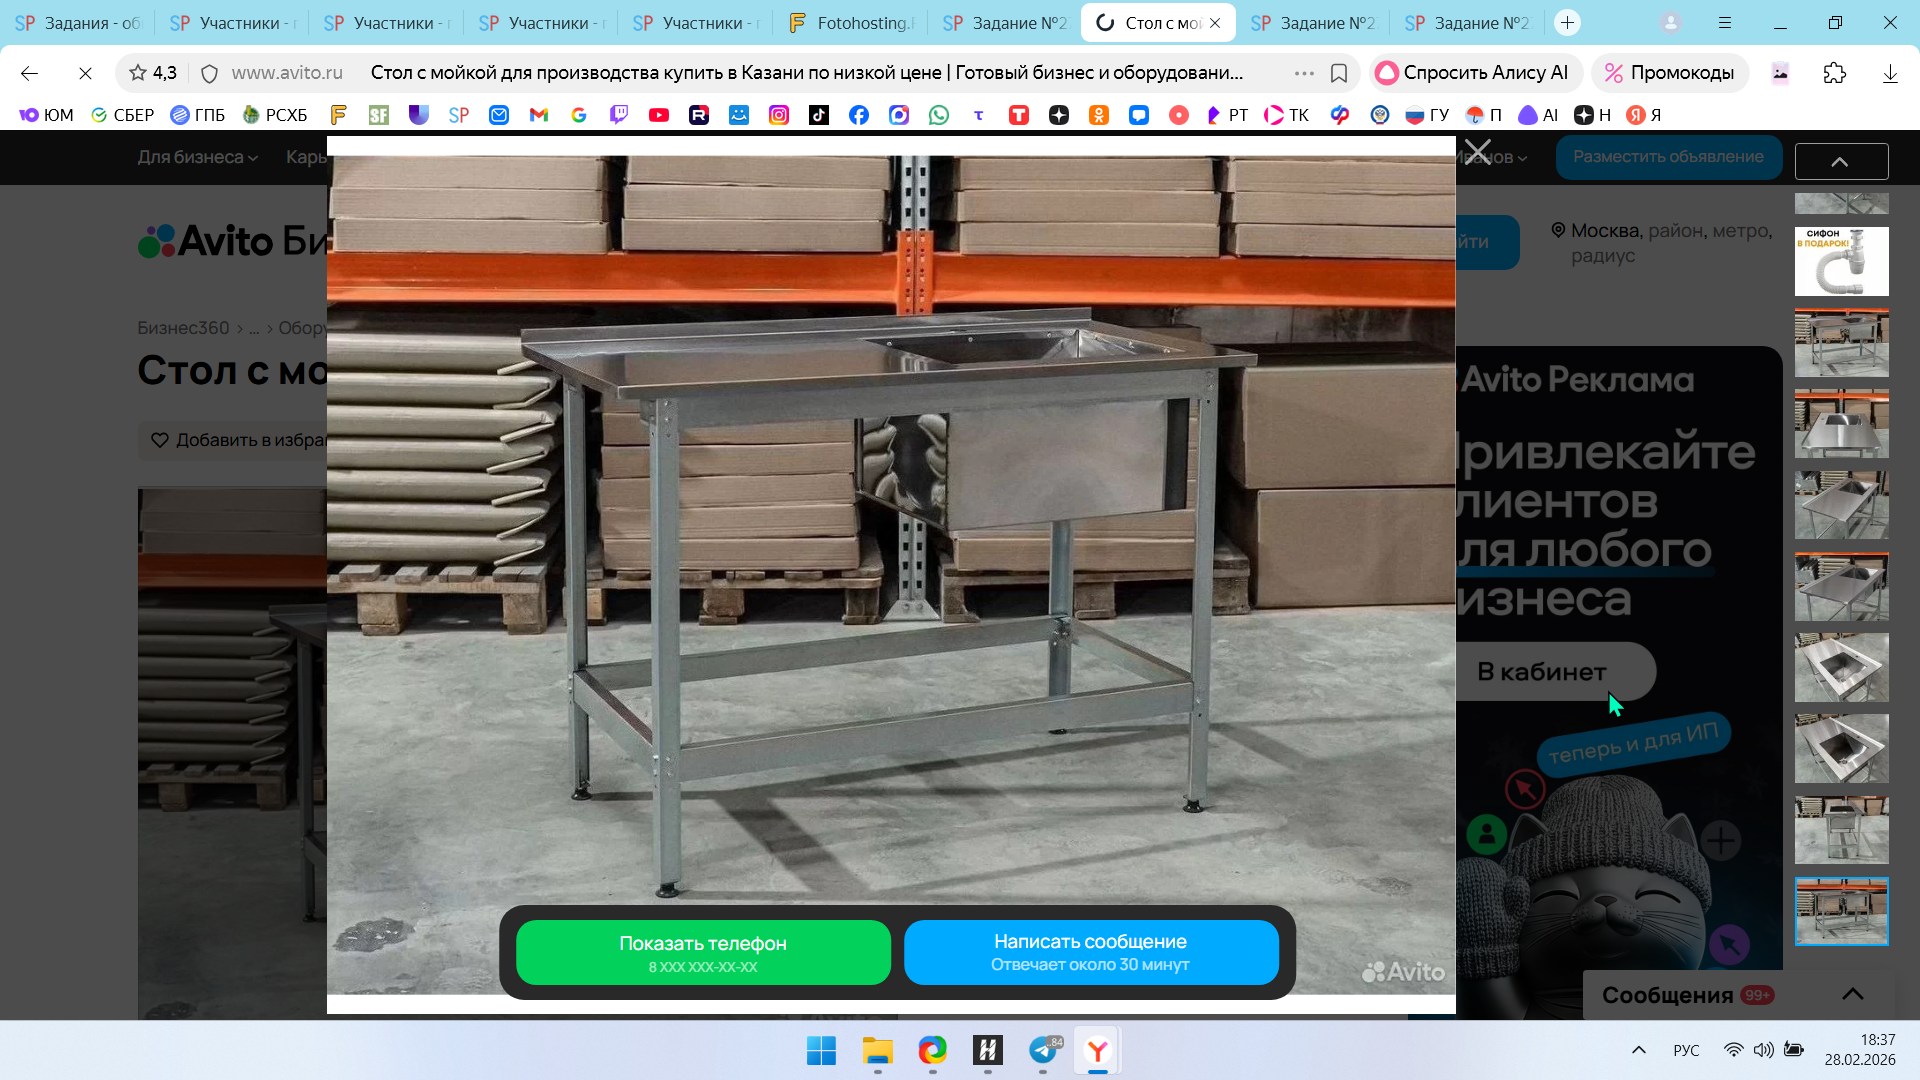The height and width of the screenshot is (1080, 1920).
Task: Open new browser tab with plus button
Action: coord(1567,22)
